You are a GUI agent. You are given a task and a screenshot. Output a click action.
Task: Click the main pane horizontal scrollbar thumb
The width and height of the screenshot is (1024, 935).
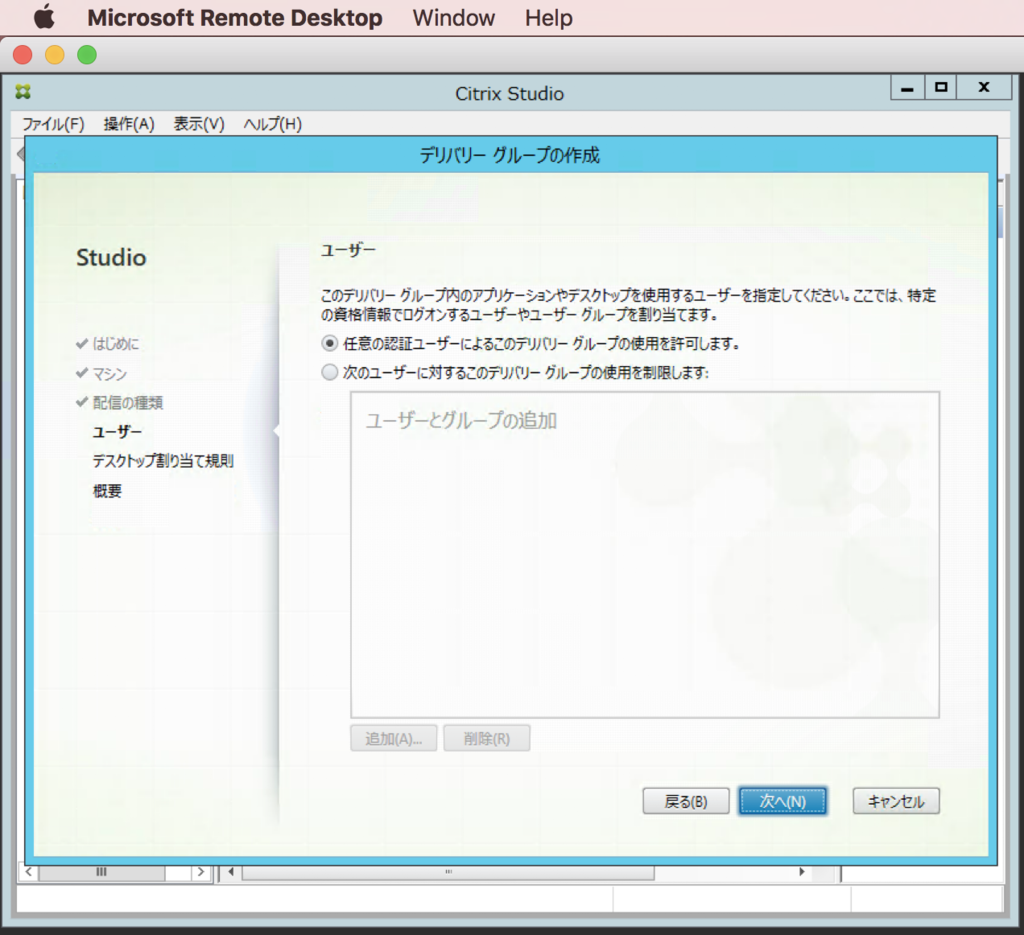pos(448,872)
